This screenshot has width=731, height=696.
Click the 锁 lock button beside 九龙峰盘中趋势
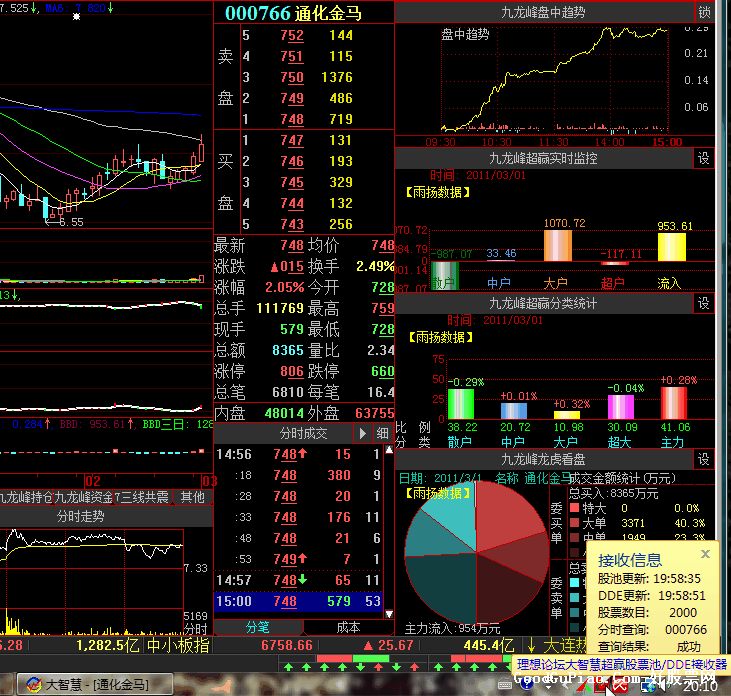704,12
